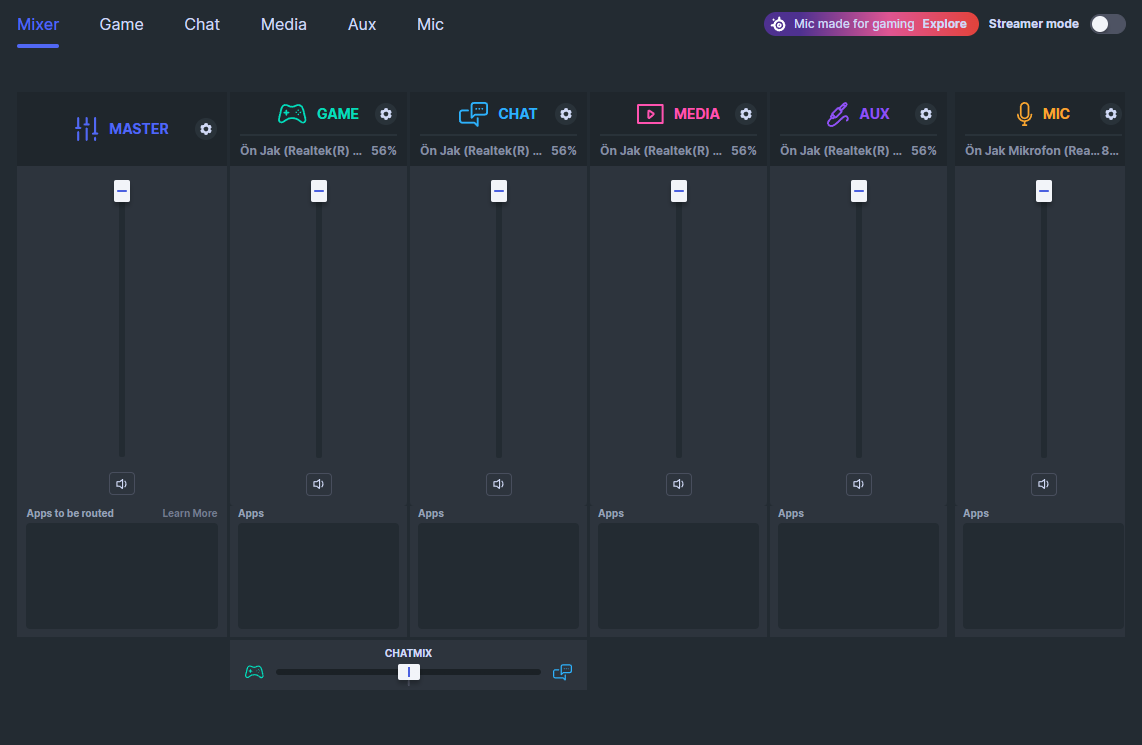1142x745 pixels.
Task: Switch to the Aux tab
Action: (x=362, y=24)
